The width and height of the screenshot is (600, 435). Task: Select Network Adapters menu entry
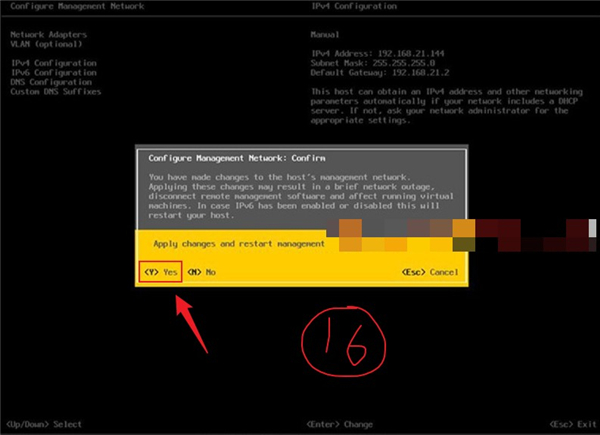point(47,34)
